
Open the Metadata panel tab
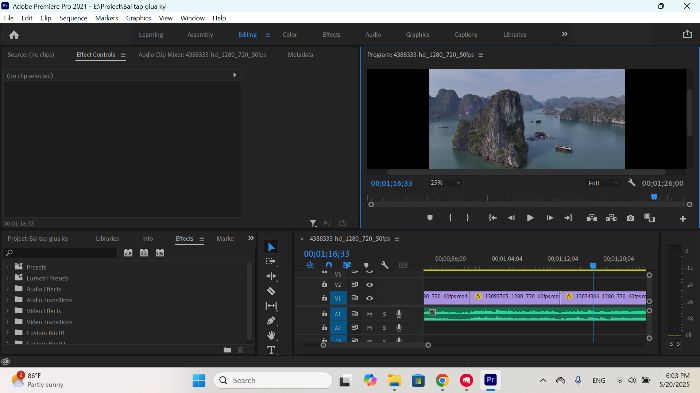point(300,54)
